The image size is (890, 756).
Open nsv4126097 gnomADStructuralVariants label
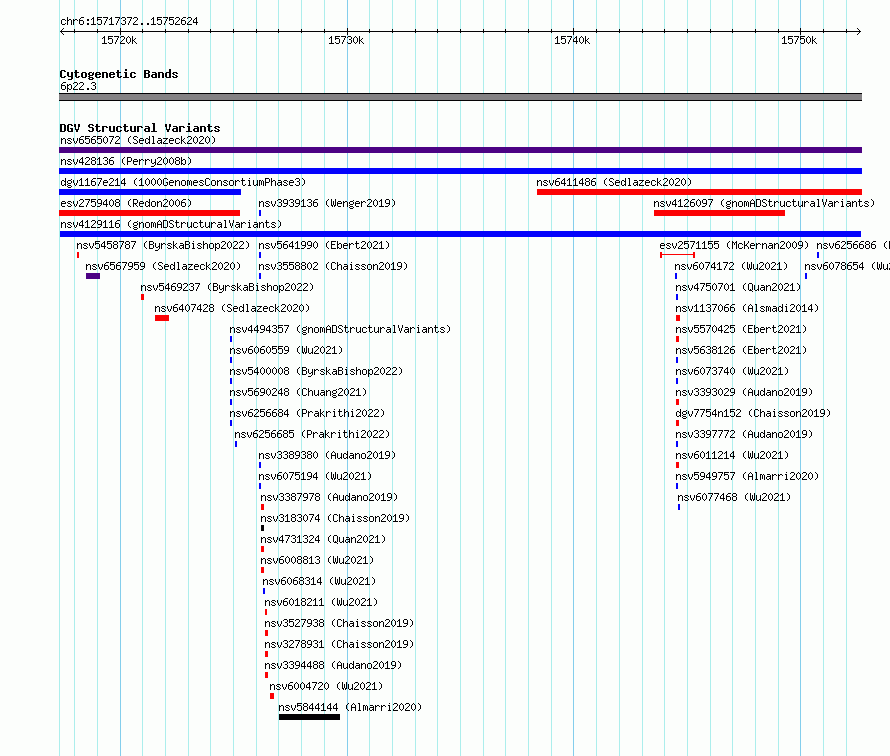click(764, 203)
